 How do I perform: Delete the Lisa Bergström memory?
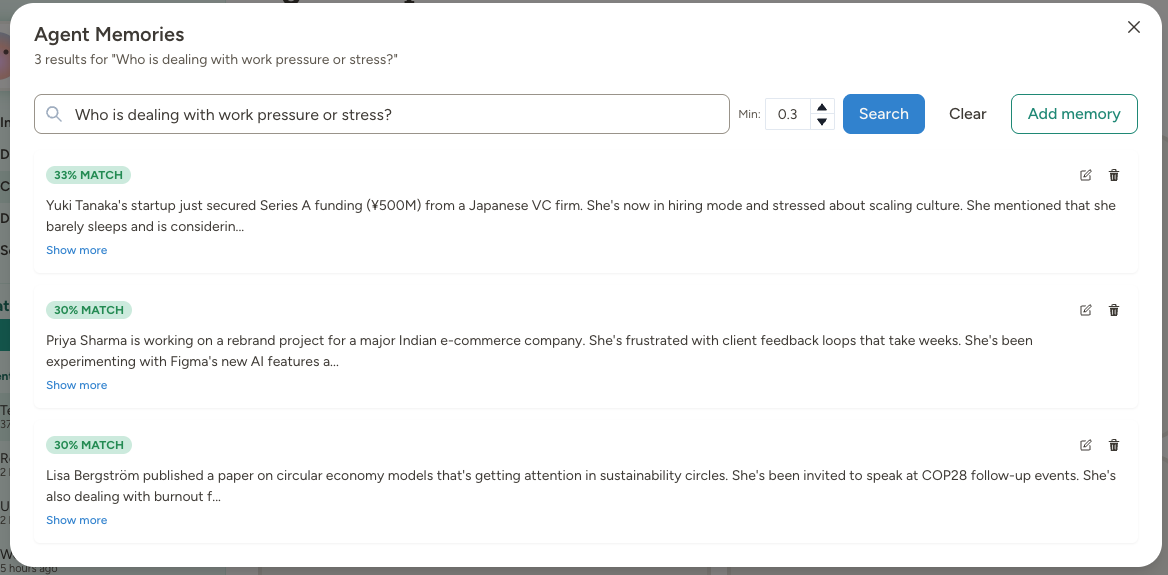click(x=1114, y=445)
